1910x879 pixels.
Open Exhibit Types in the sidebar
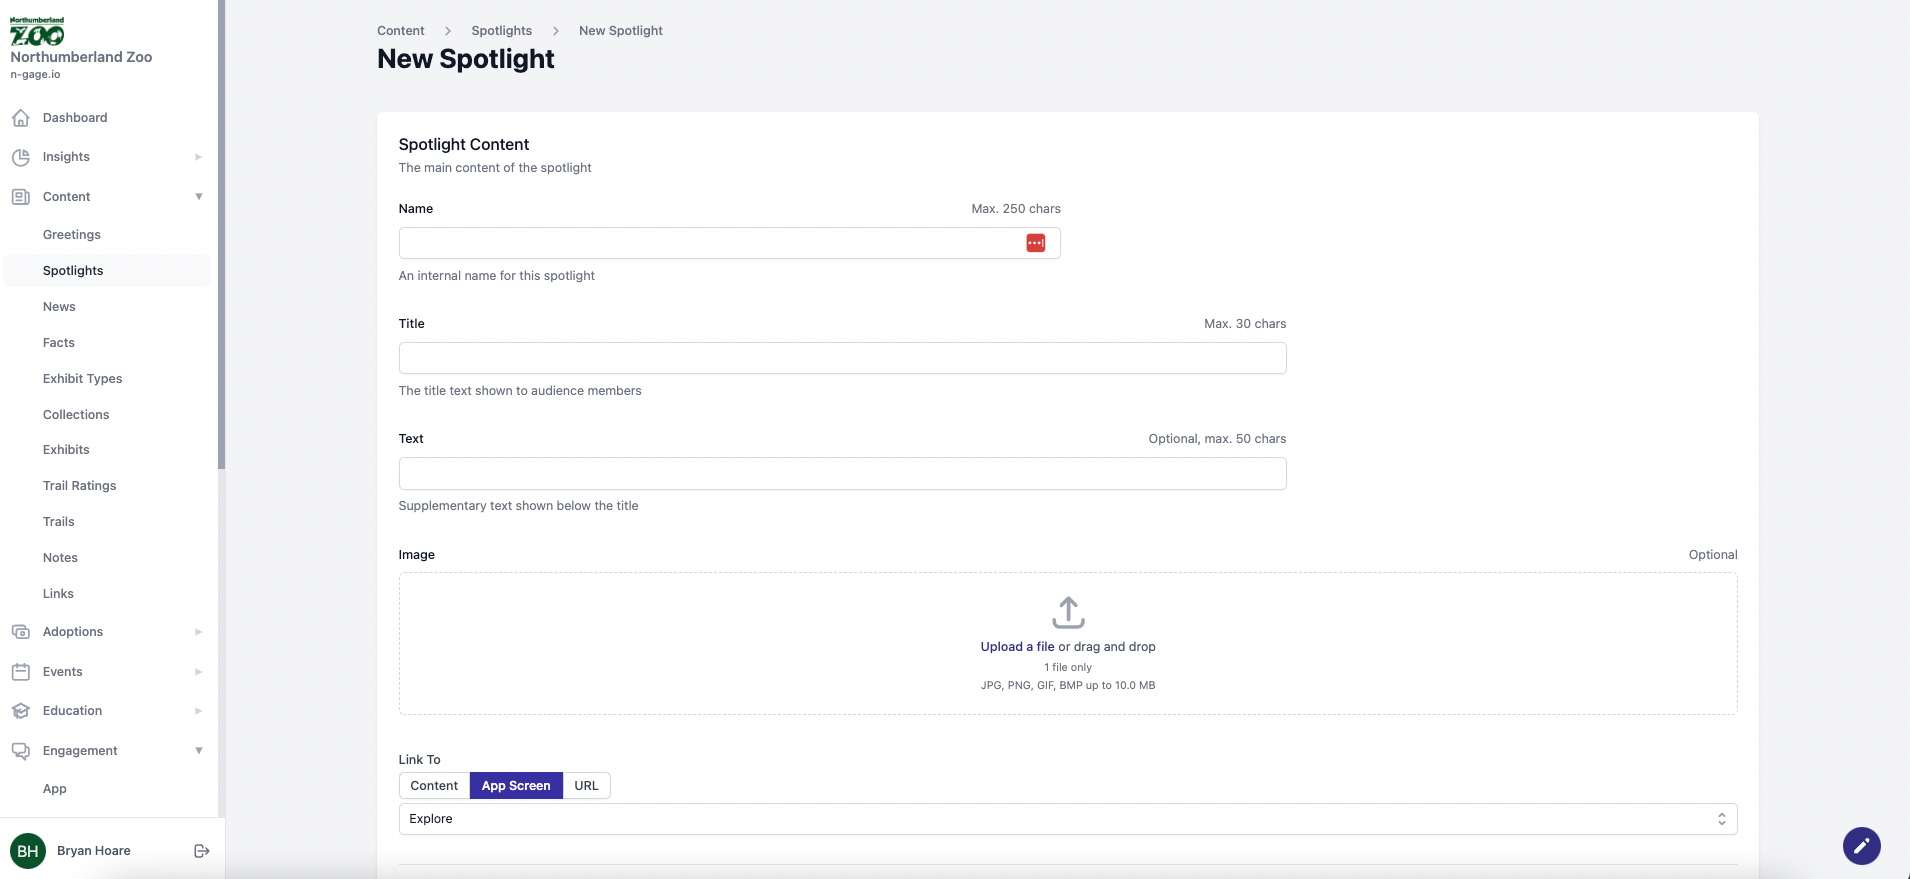[82, 379]
